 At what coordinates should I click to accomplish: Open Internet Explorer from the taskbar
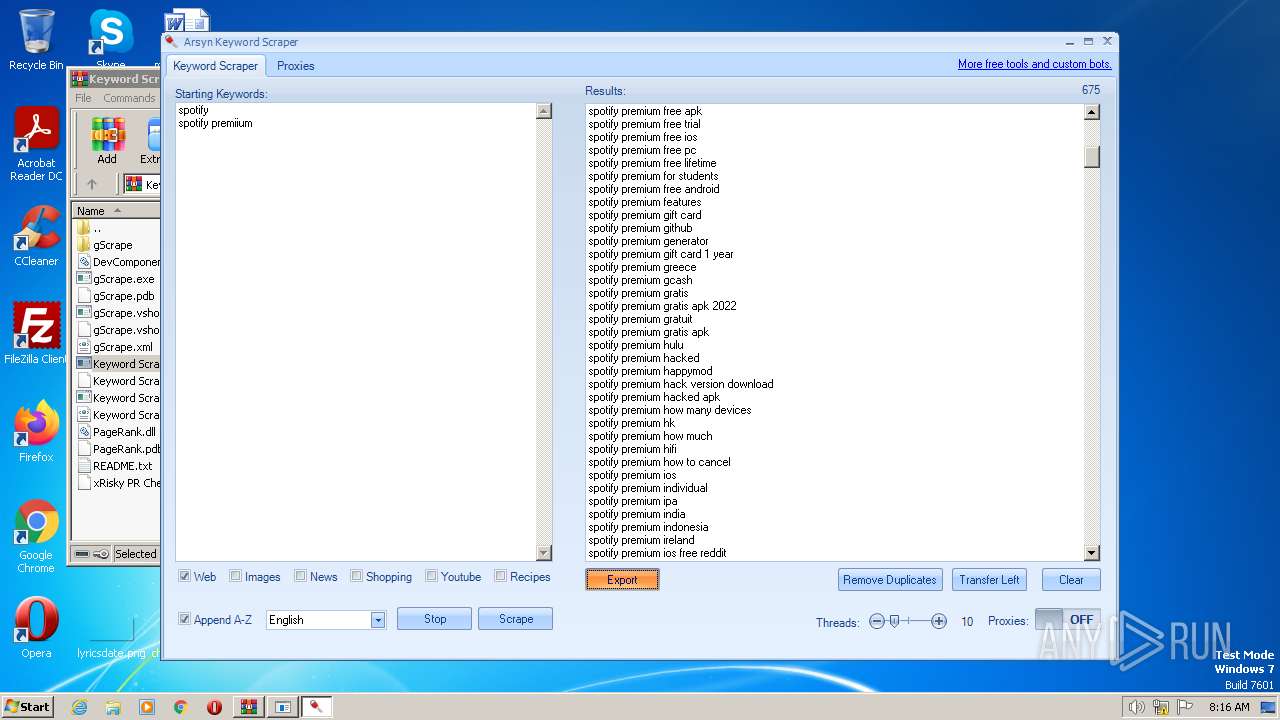pyautogui.click(x=80, y=707)
